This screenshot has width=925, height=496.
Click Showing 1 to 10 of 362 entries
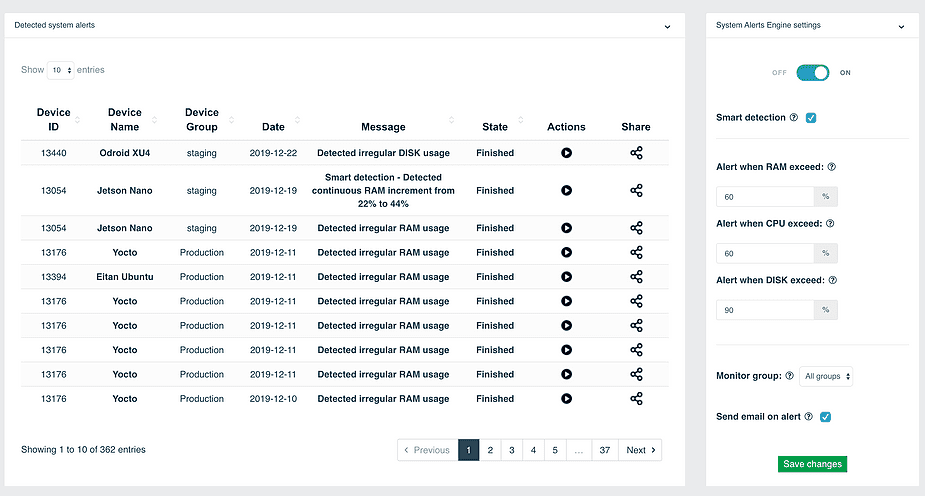pyautogui.click(x=83, y=449)
